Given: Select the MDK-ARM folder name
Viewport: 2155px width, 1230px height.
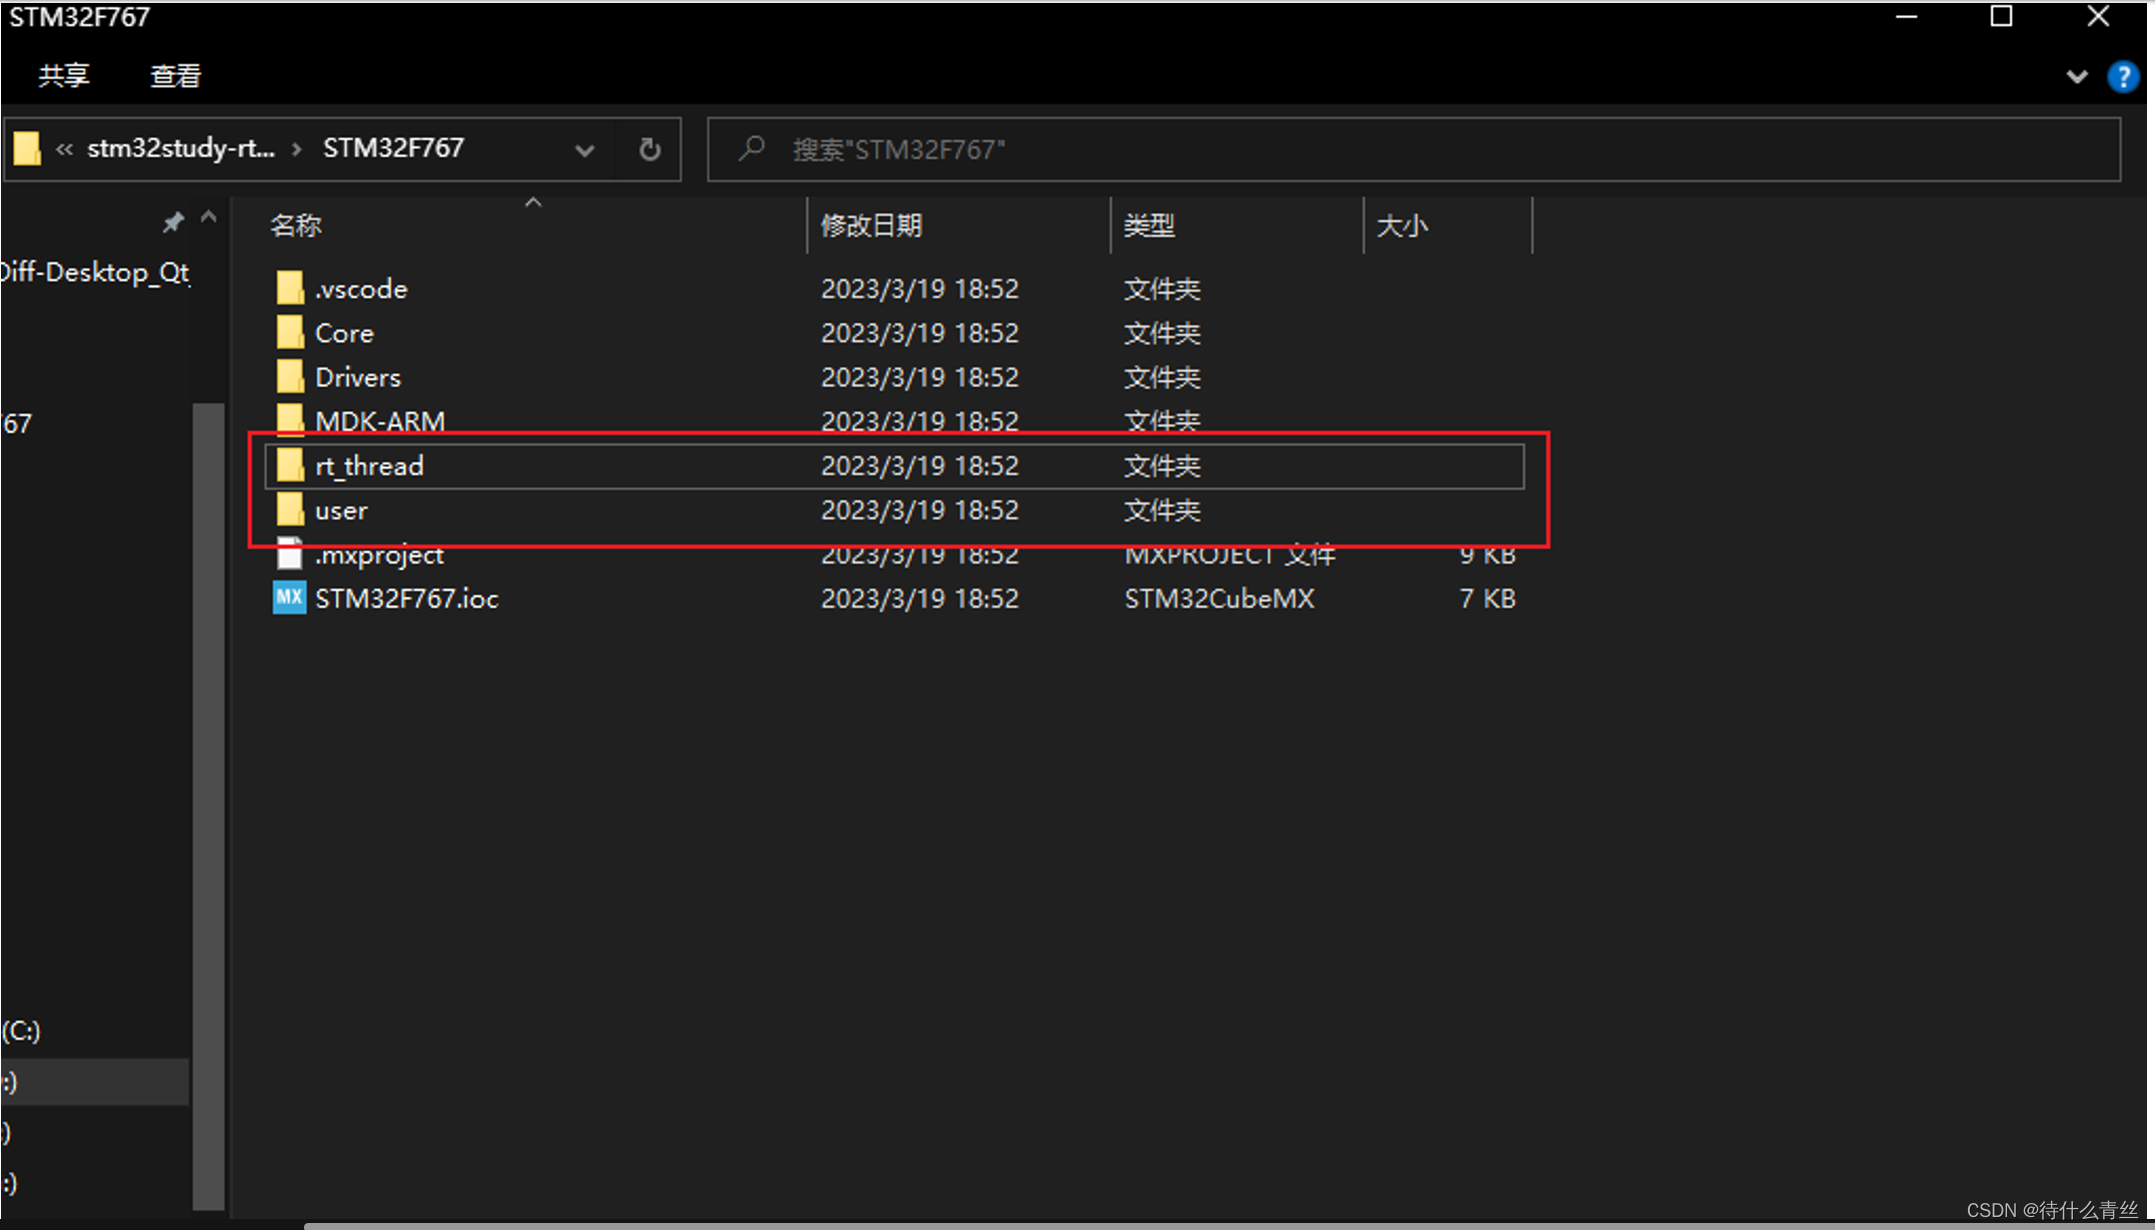Looking at the screenshot, I should pyautogui.click(x=380, y=421).
